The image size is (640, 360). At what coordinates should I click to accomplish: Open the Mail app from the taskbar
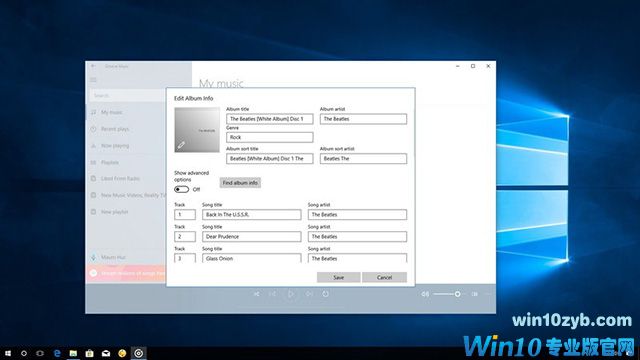pos(106,353)
